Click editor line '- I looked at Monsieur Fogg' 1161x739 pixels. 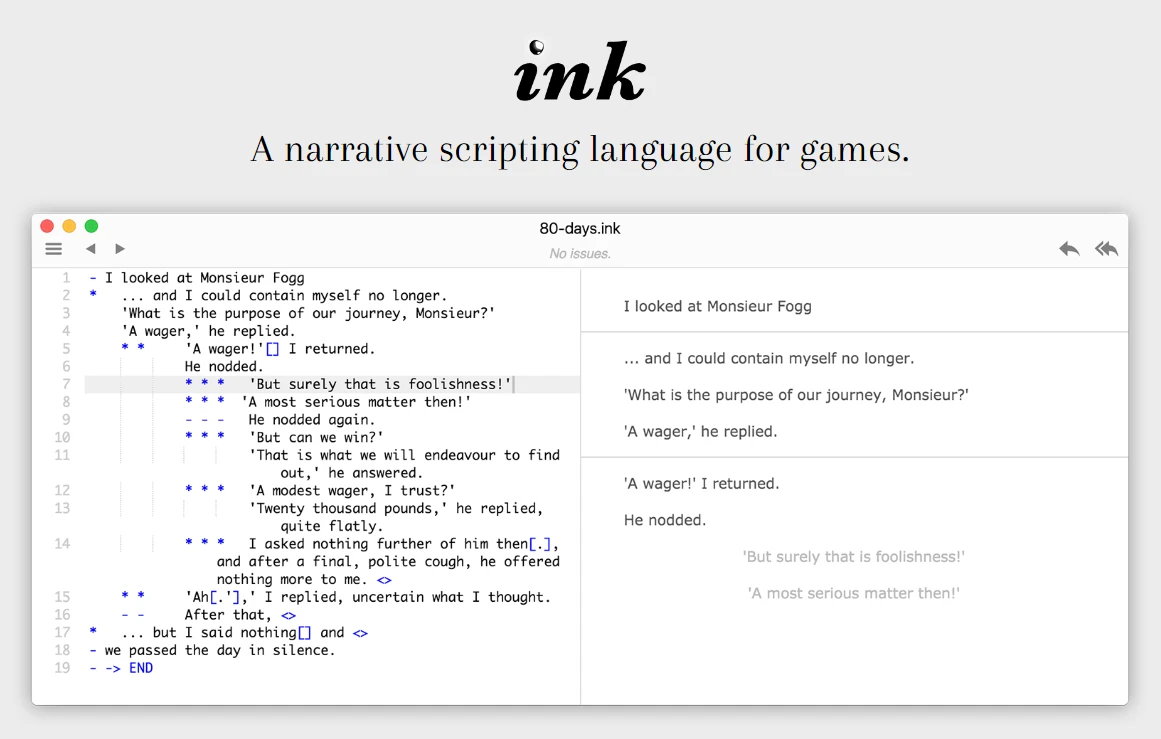pyautogui.click(x=197, y=278)
